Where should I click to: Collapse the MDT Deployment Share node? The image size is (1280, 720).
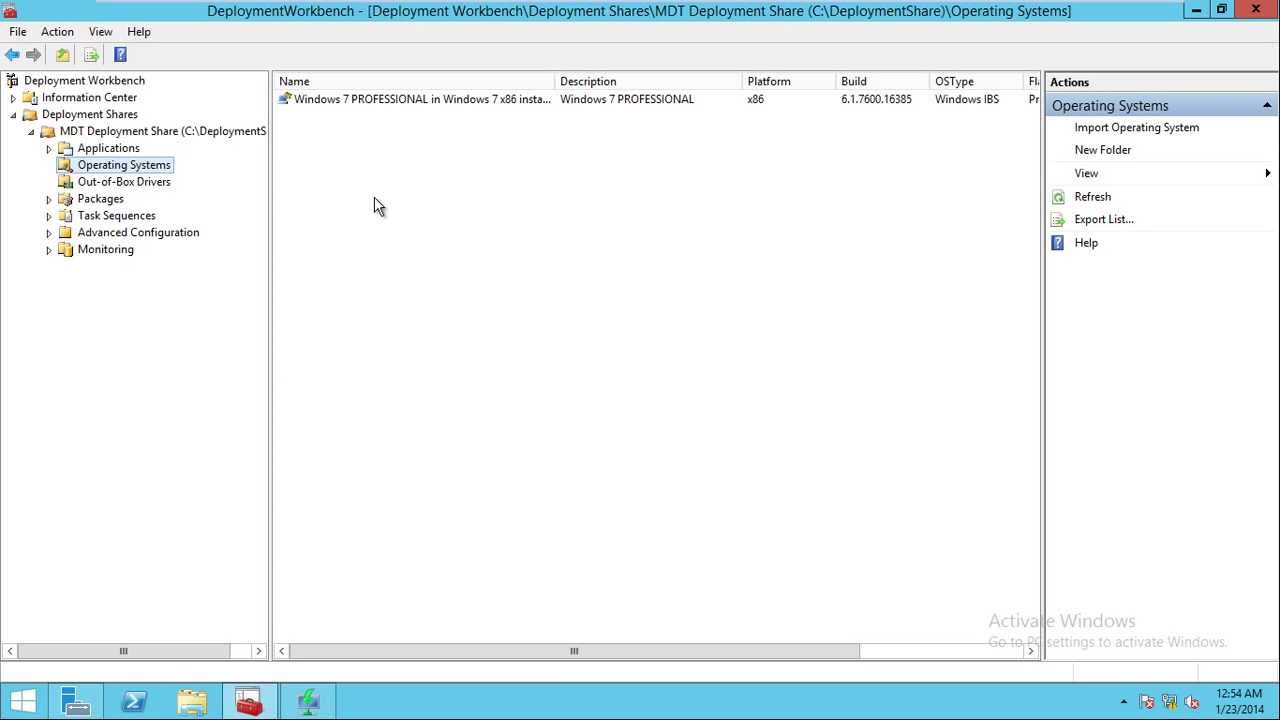point(31,132)
